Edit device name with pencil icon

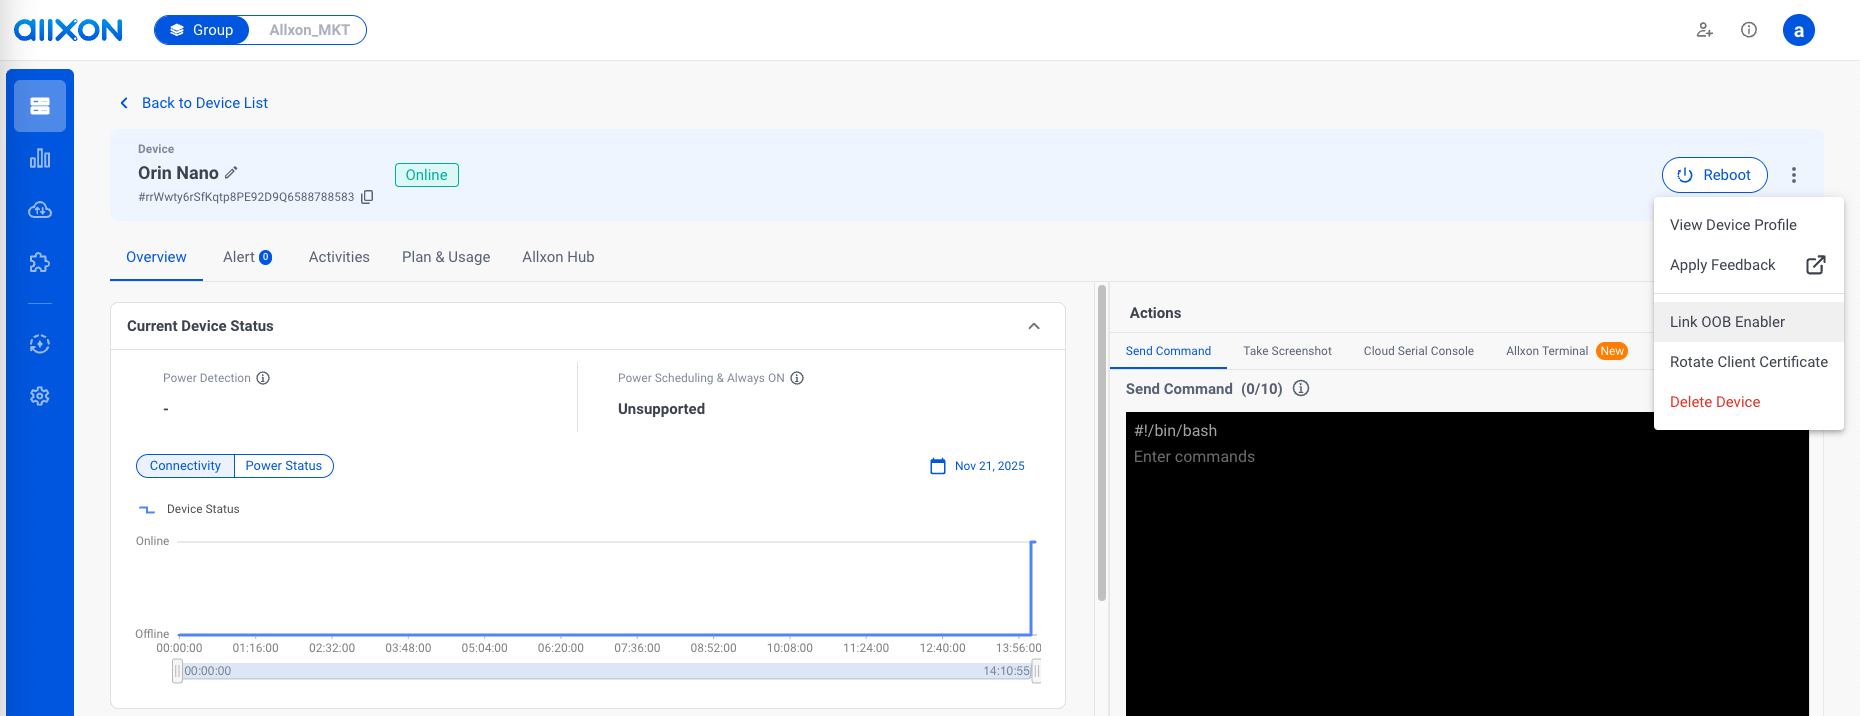(231, 173)
